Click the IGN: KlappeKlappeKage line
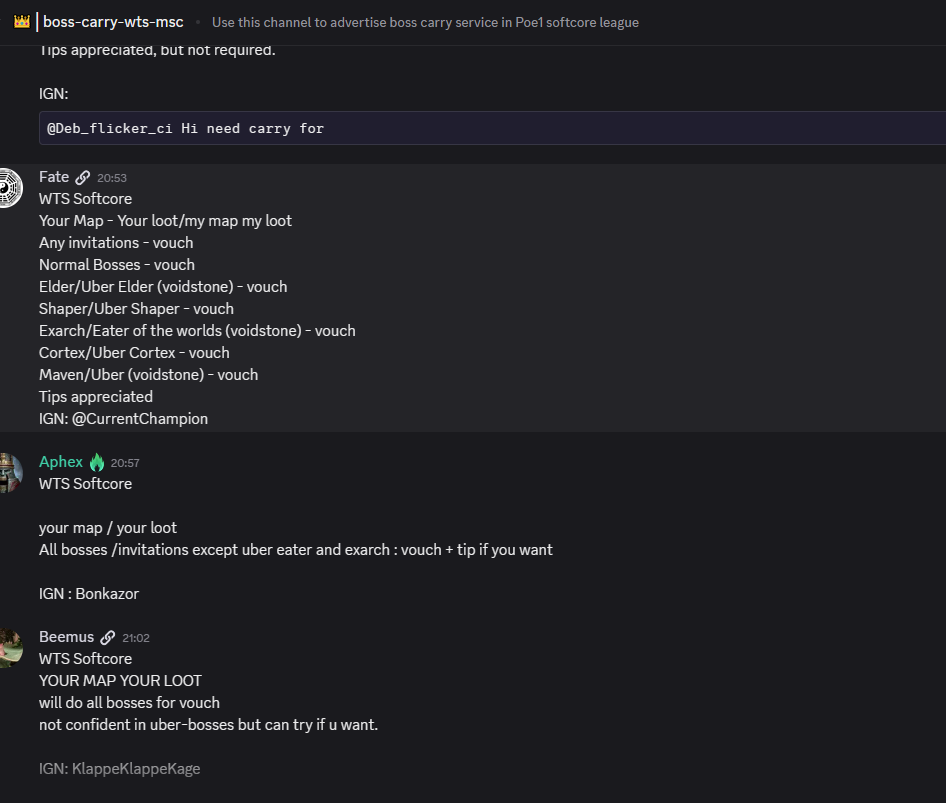The width and height of the screenshot is (946, 803). pyautogui.click(x=119, y=769)
